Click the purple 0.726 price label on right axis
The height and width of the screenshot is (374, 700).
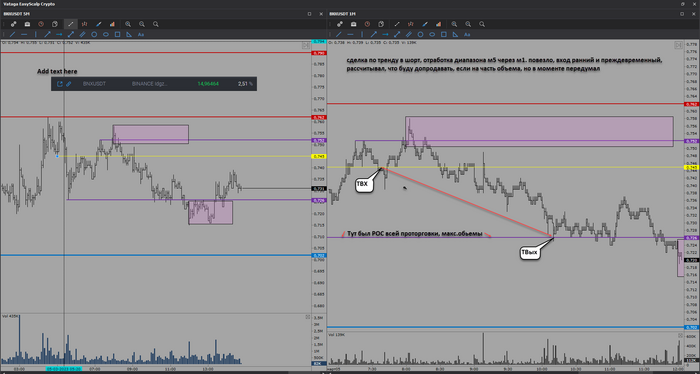692,238
